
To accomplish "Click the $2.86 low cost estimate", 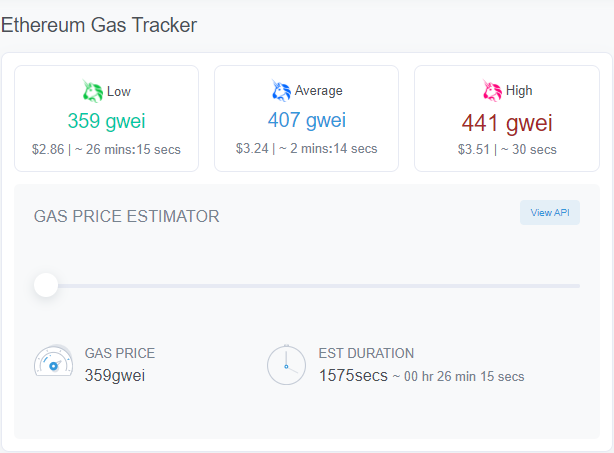I will [x=48, y=149].
